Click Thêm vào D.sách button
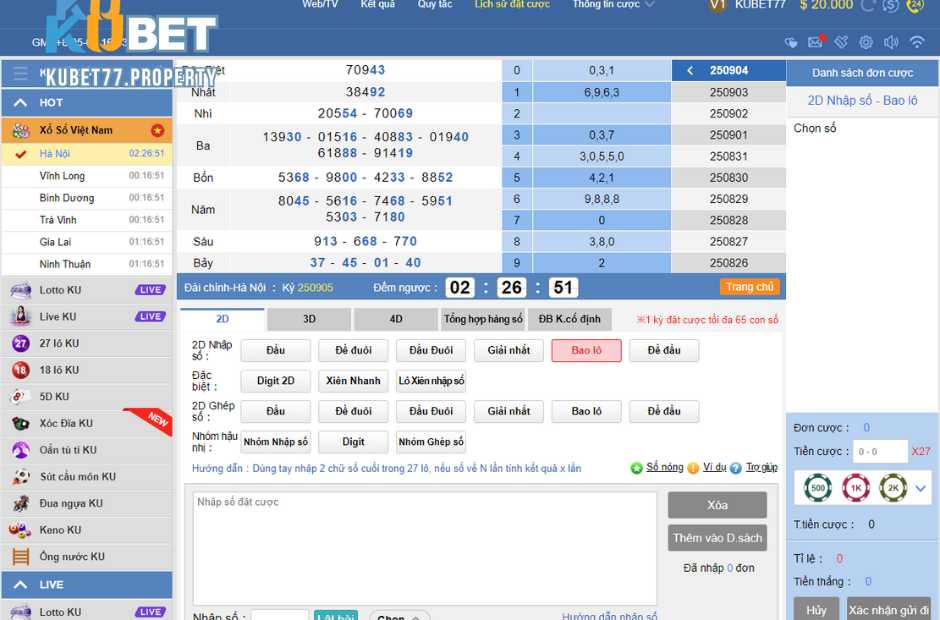This screenshot has width=940, height=620. click(x=717, y=538)
